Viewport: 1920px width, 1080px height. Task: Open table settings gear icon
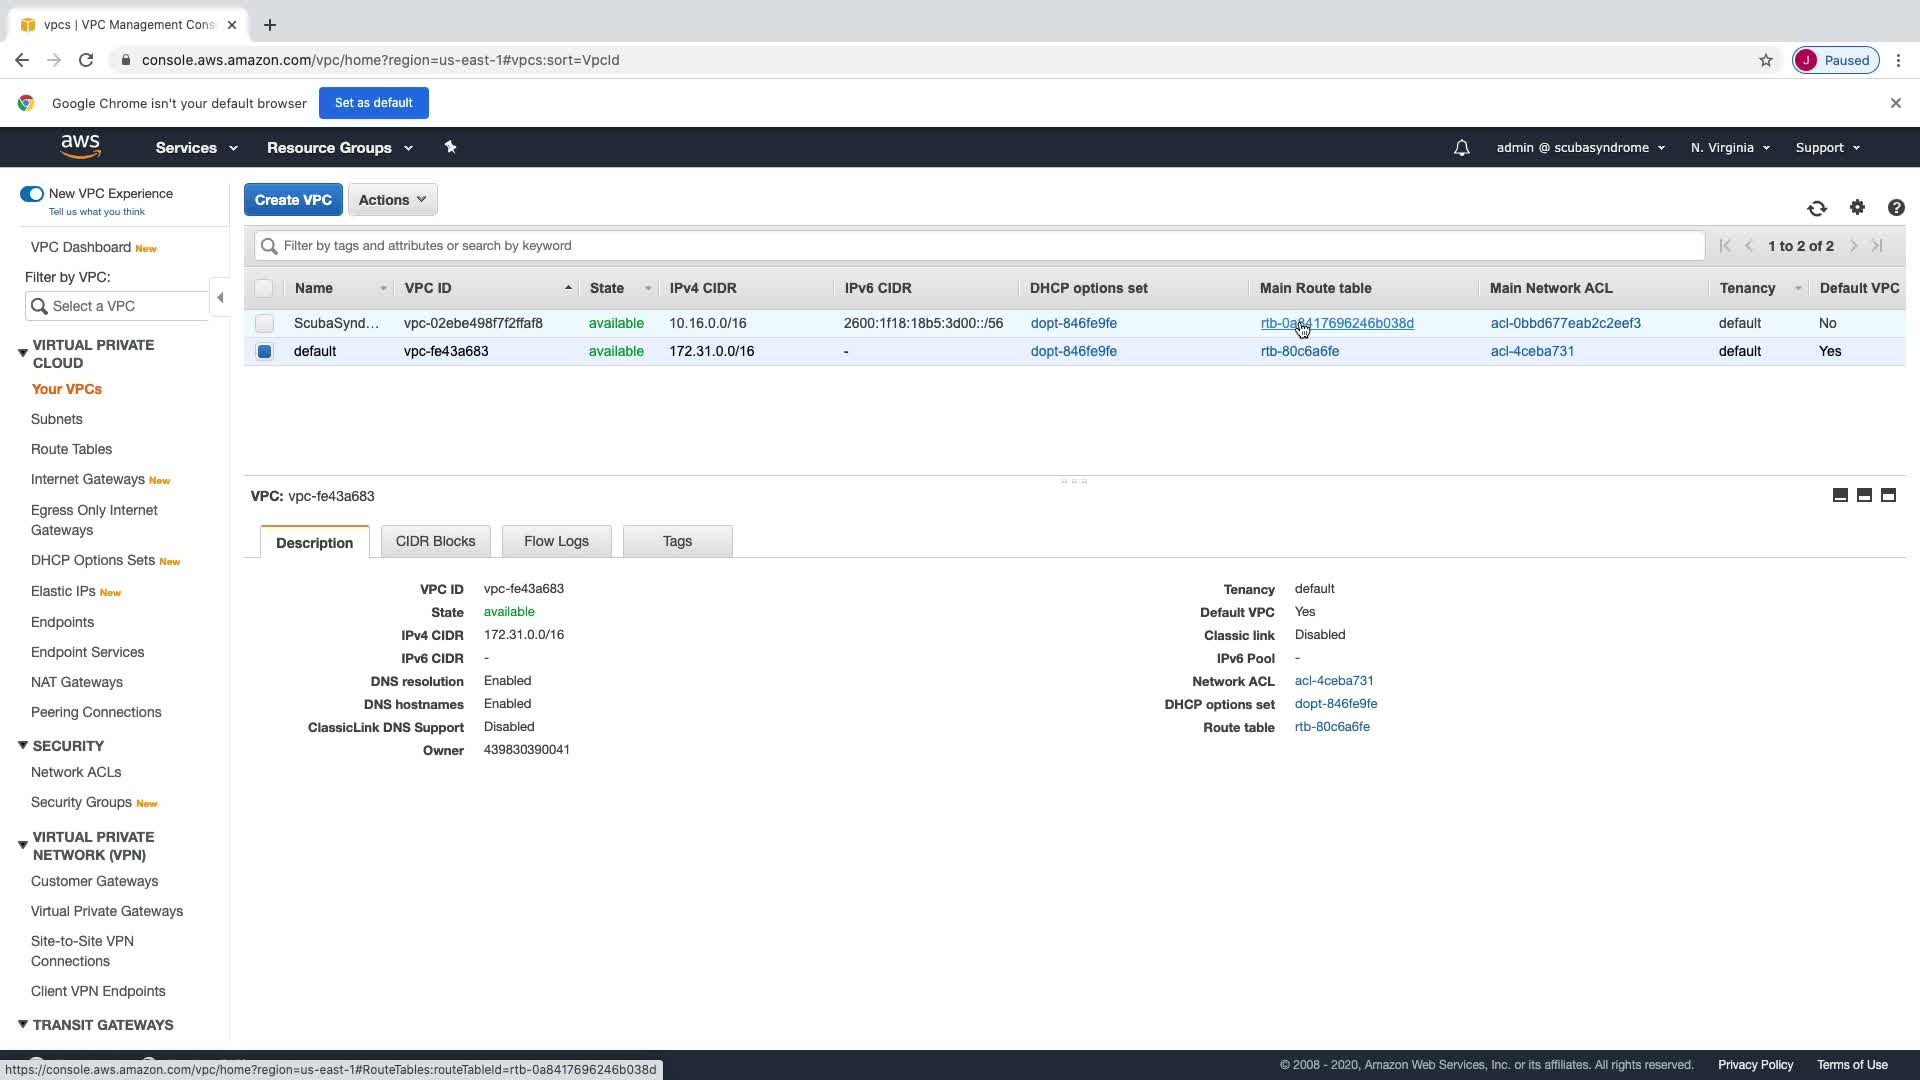coord(1857,207)
